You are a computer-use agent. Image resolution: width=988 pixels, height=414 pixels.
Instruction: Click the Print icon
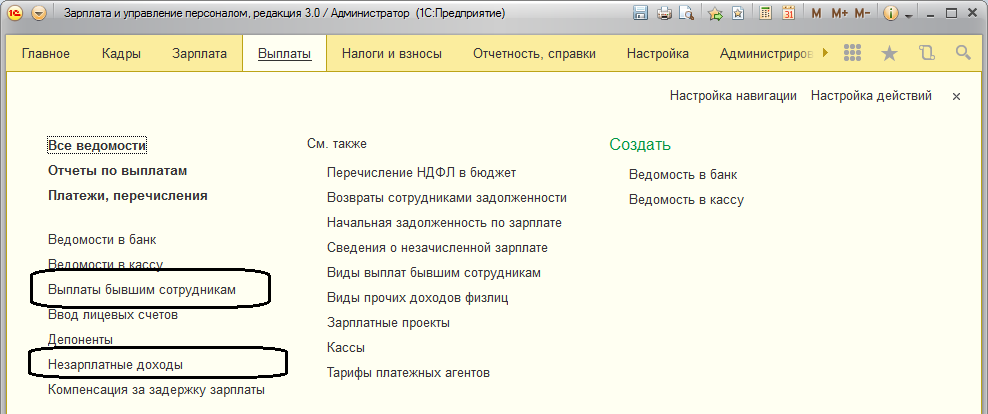(664, 13)
